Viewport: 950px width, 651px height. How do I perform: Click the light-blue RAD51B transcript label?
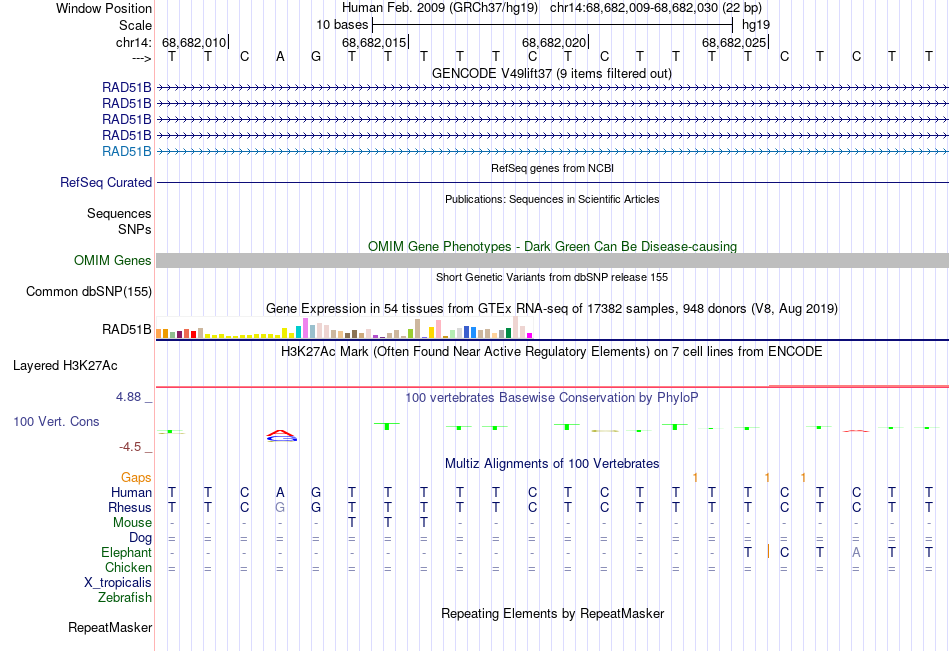click(127, 152)
